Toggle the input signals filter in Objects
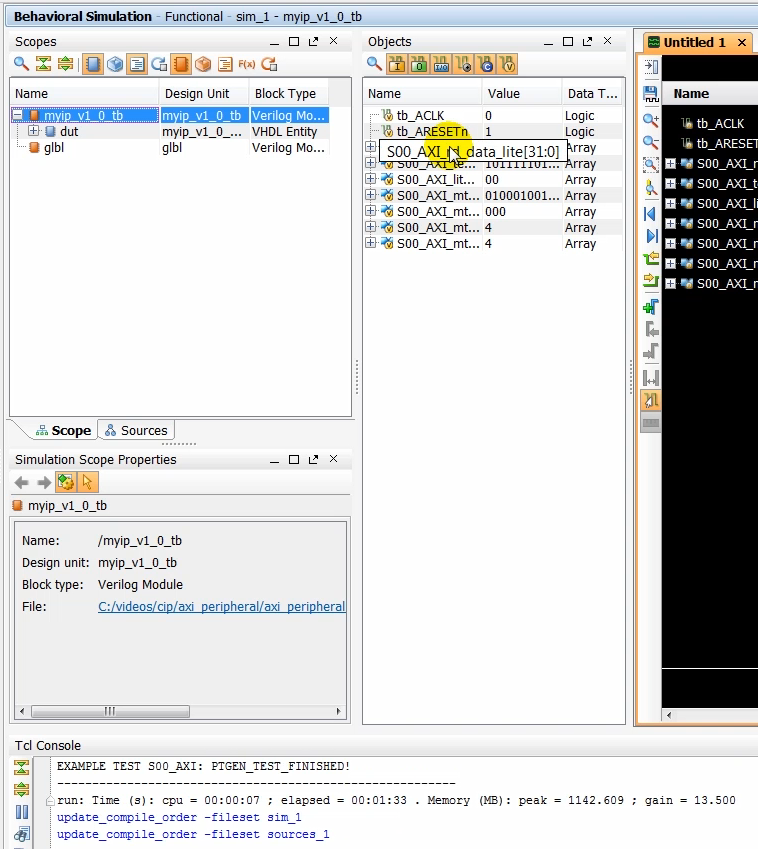The image size is (758, 849). pos(396,64)
